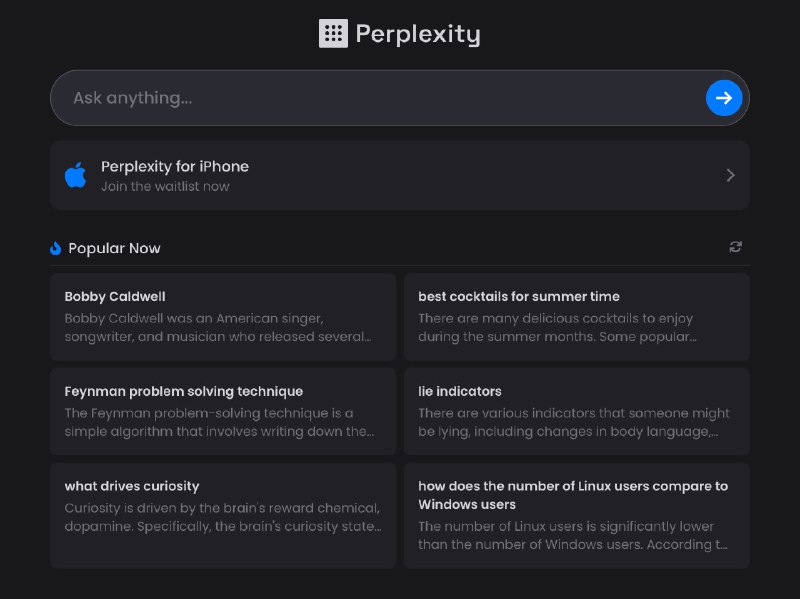Viewport: 800px width, 599px height.
Task: Click the curiosity dopamine description text
Action: 223,517
